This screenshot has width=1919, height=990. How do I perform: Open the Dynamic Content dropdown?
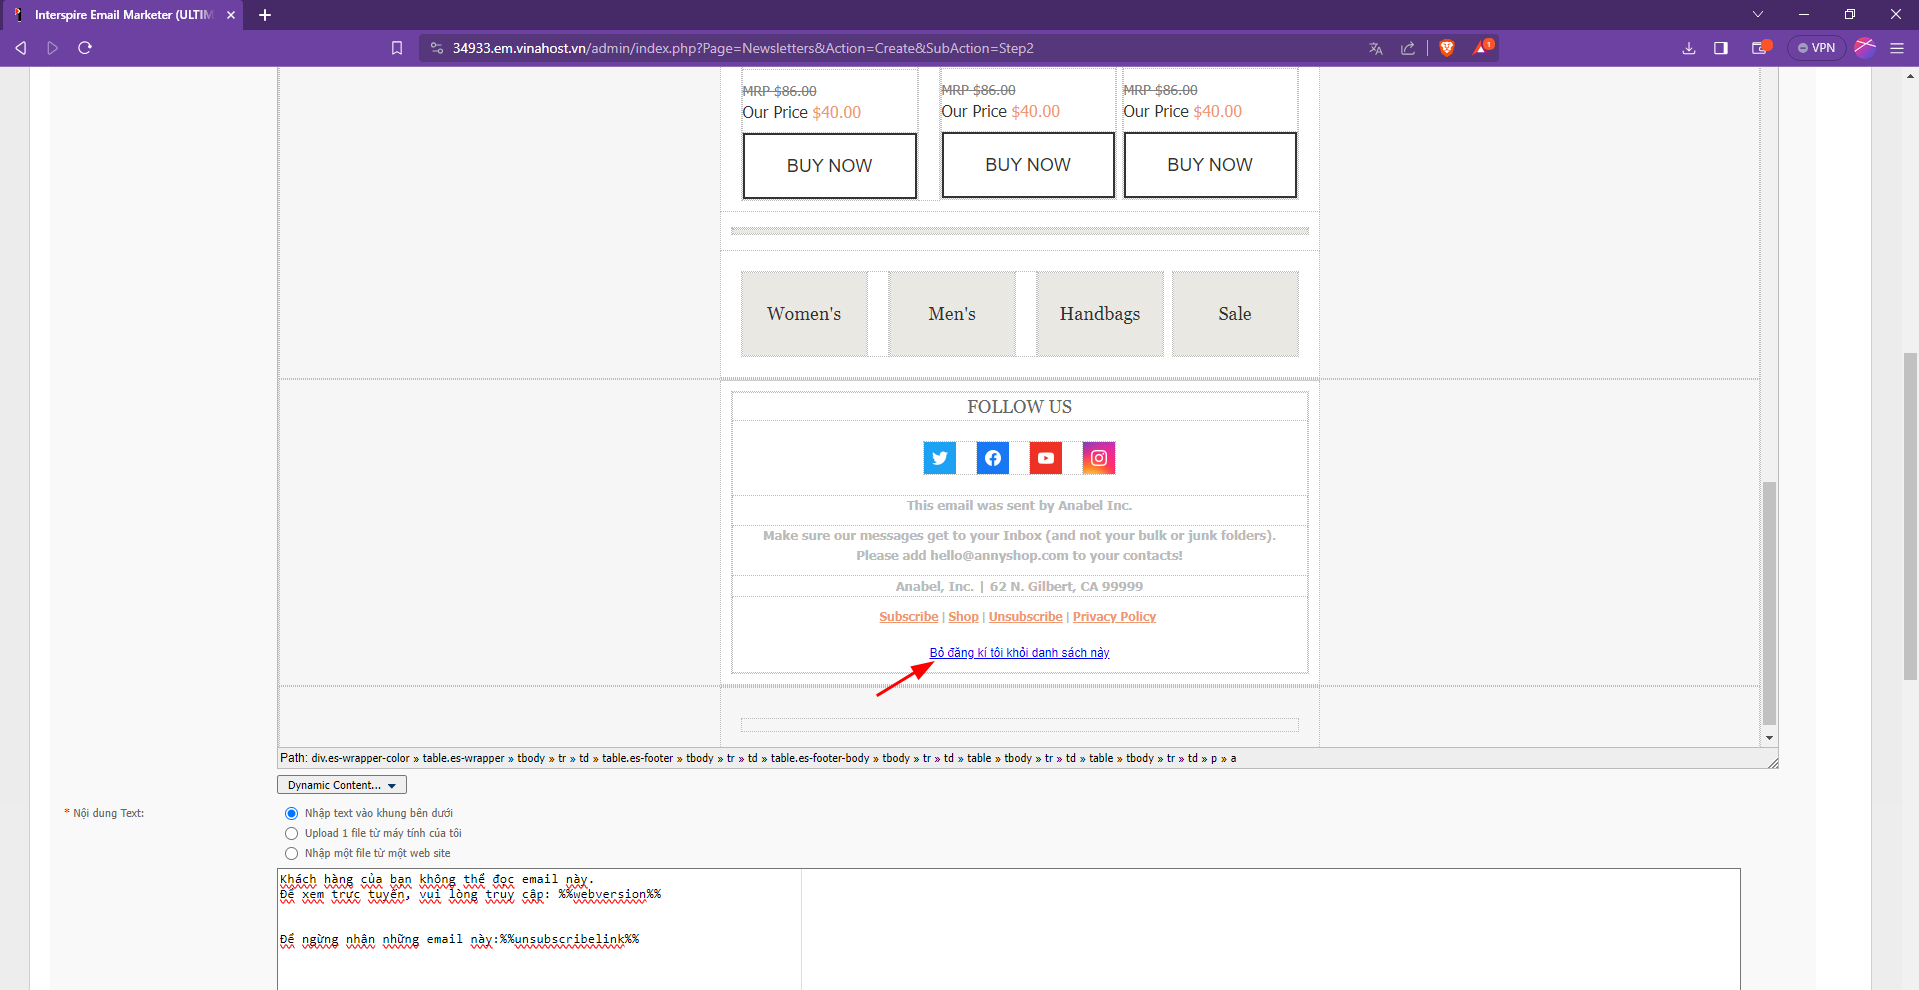pyautogui.click(x=341, y=785)
